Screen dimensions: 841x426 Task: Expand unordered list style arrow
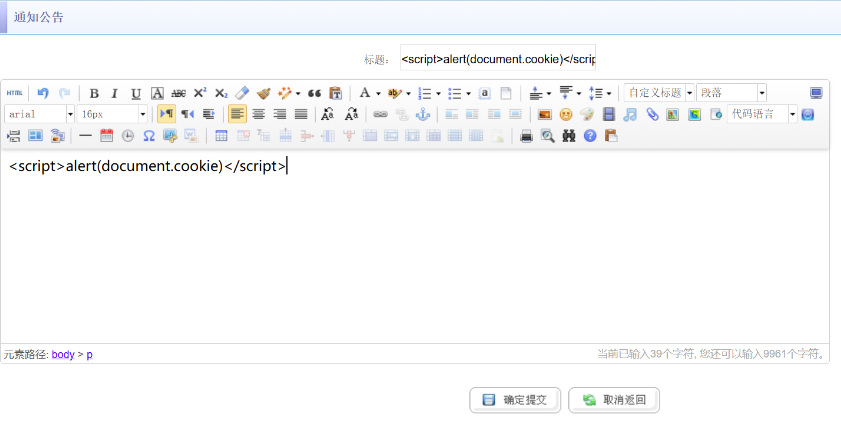[468, 94]
